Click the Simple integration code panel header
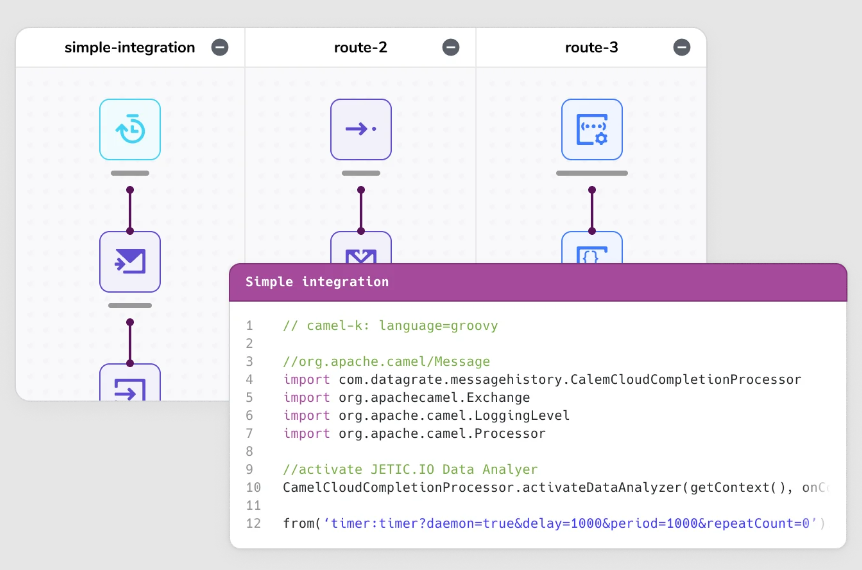This screenshot has height=570, width=862. (538, 282)
